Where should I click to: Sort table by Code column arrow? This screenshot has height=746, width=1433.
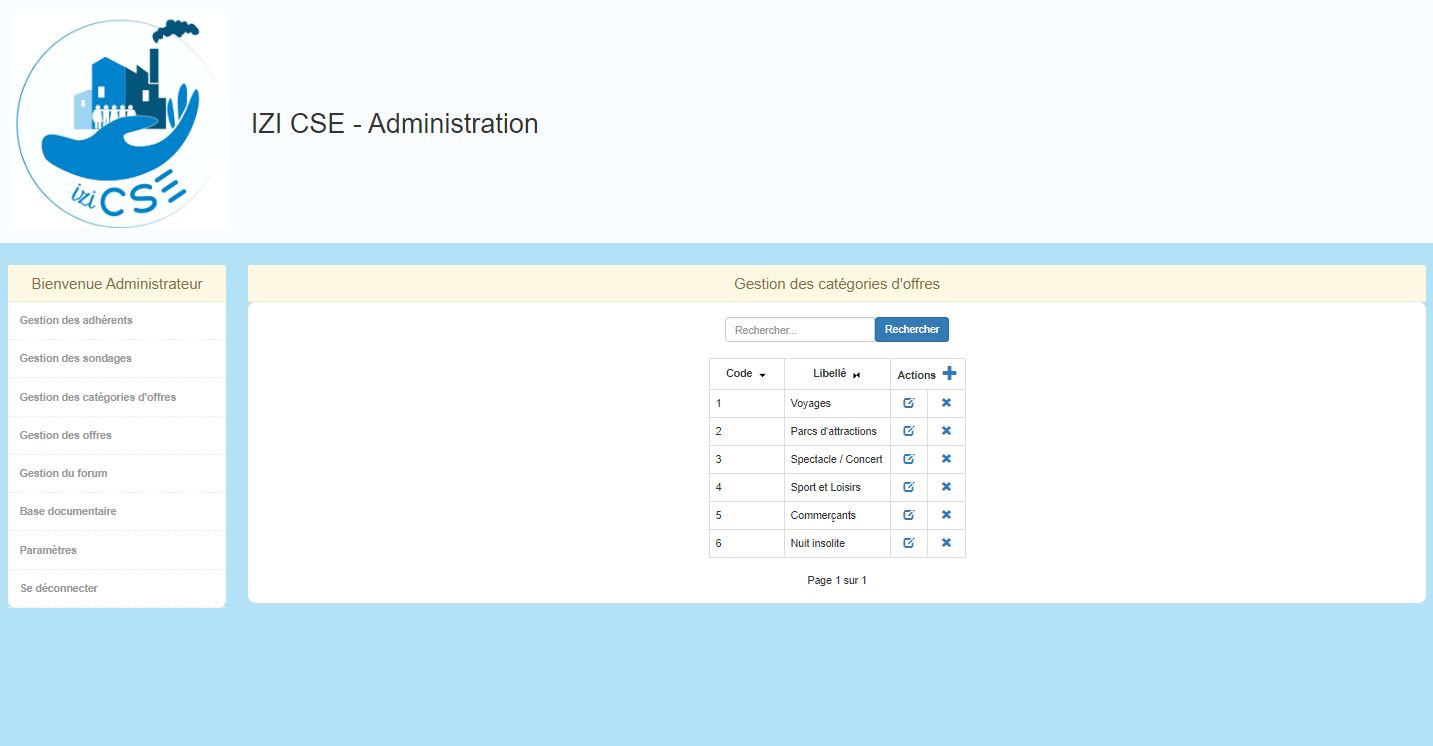[762, 375]
